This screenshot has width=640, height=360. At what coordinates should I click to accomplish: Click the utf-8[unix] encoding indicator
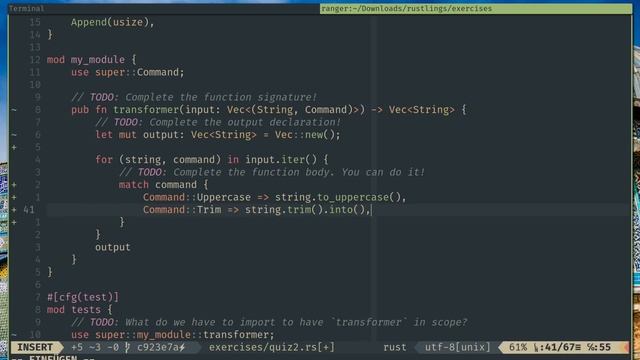click(x=458, y=347)
